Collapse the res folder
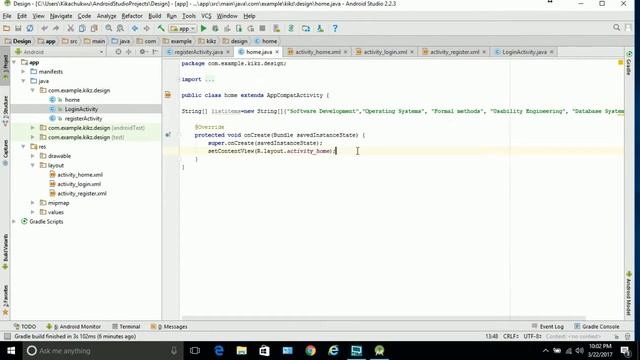 click(x=23, y=147)
